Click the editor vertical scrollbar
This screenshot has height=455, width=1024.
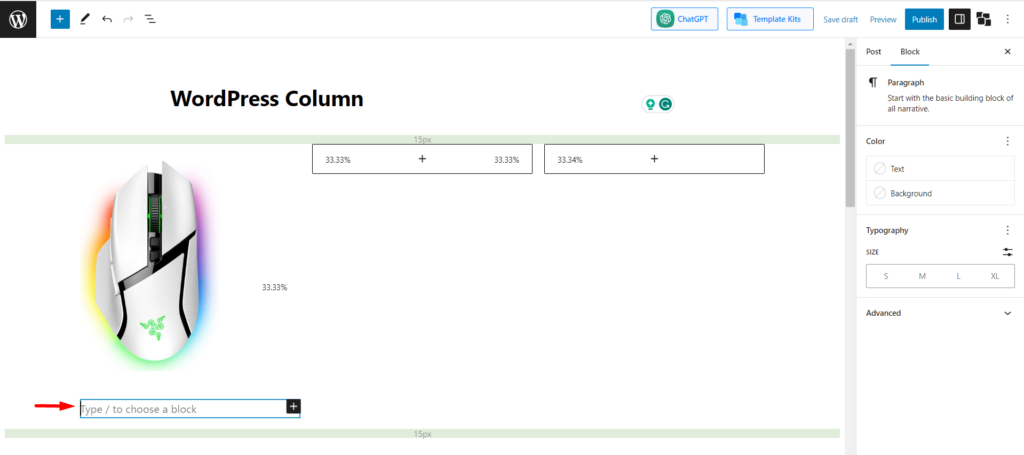(850, 127)
